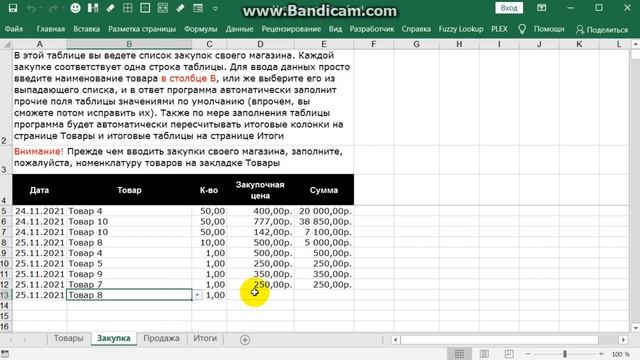
Task: Click vertical scrollbar down arrow
Action: [x=635, y=328]
